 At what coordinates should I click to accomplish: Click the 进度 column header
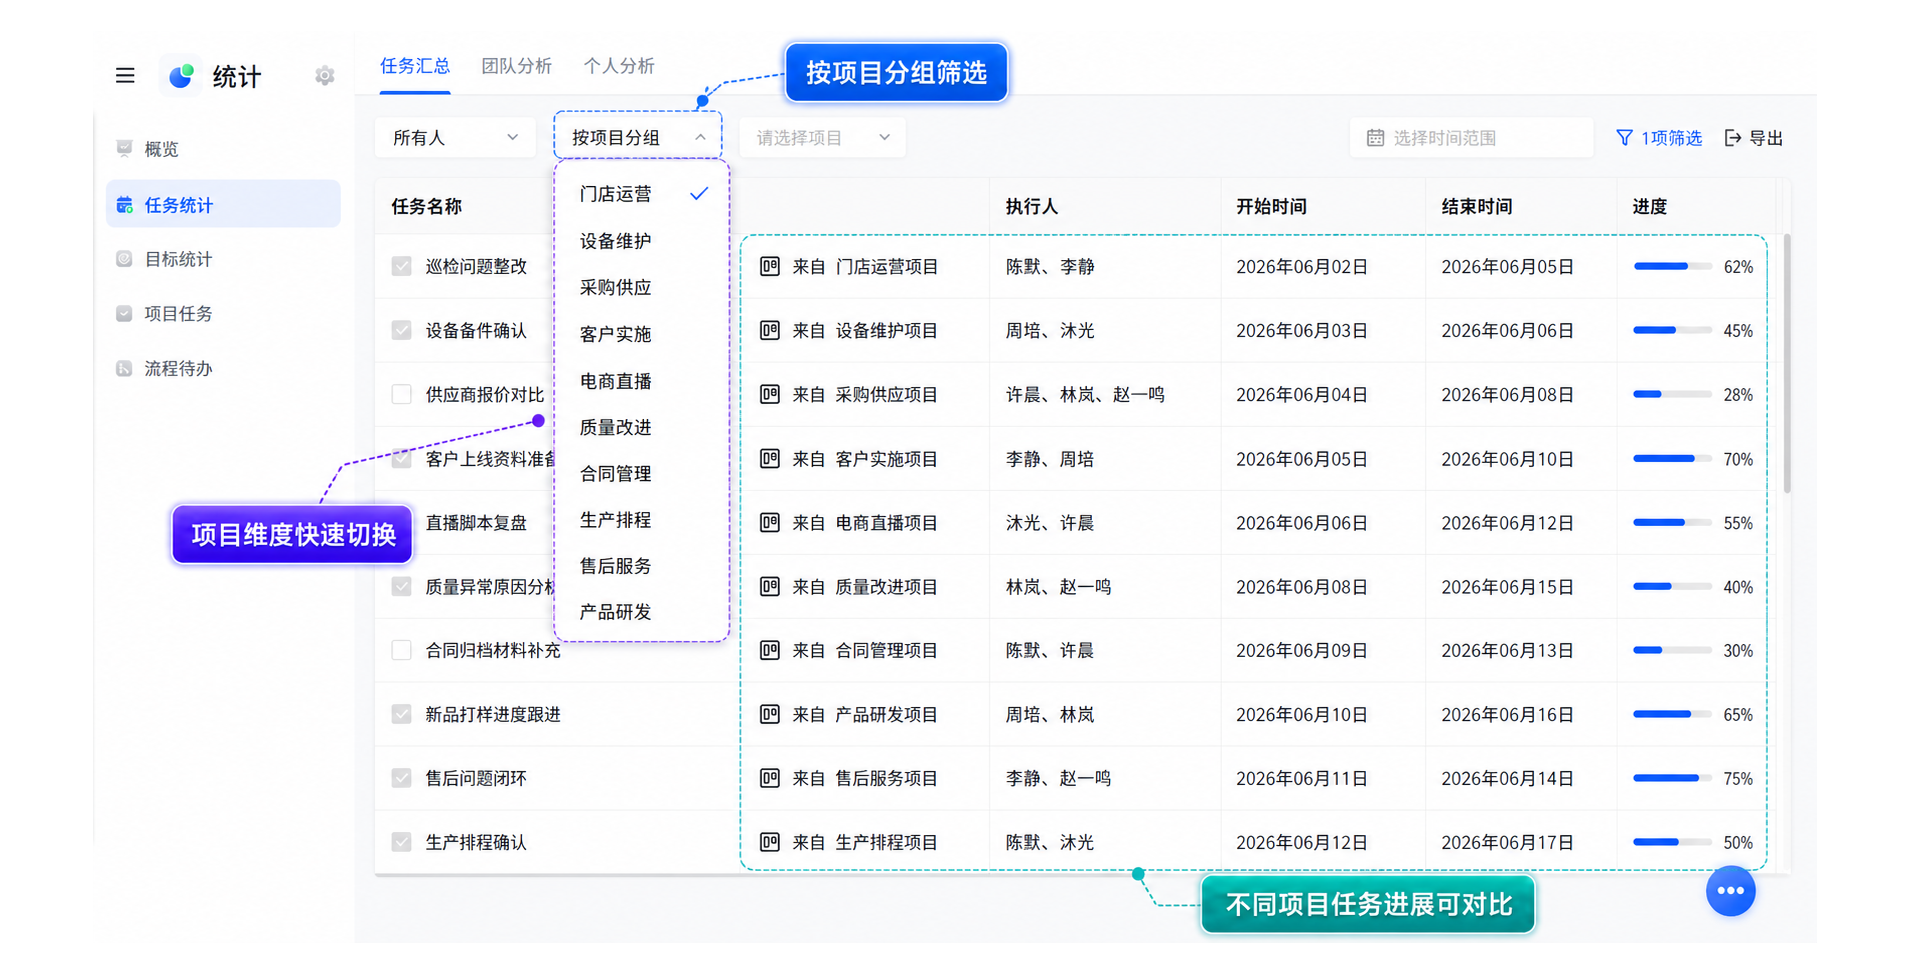click(1650, 207)
